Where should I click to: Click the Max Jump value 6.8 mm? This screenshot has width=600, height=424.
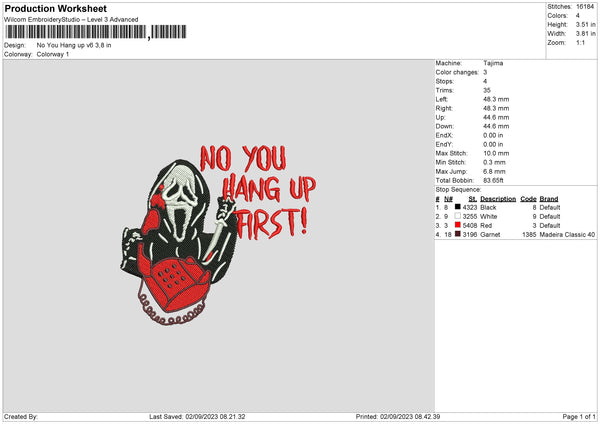(x=494, y=171)
